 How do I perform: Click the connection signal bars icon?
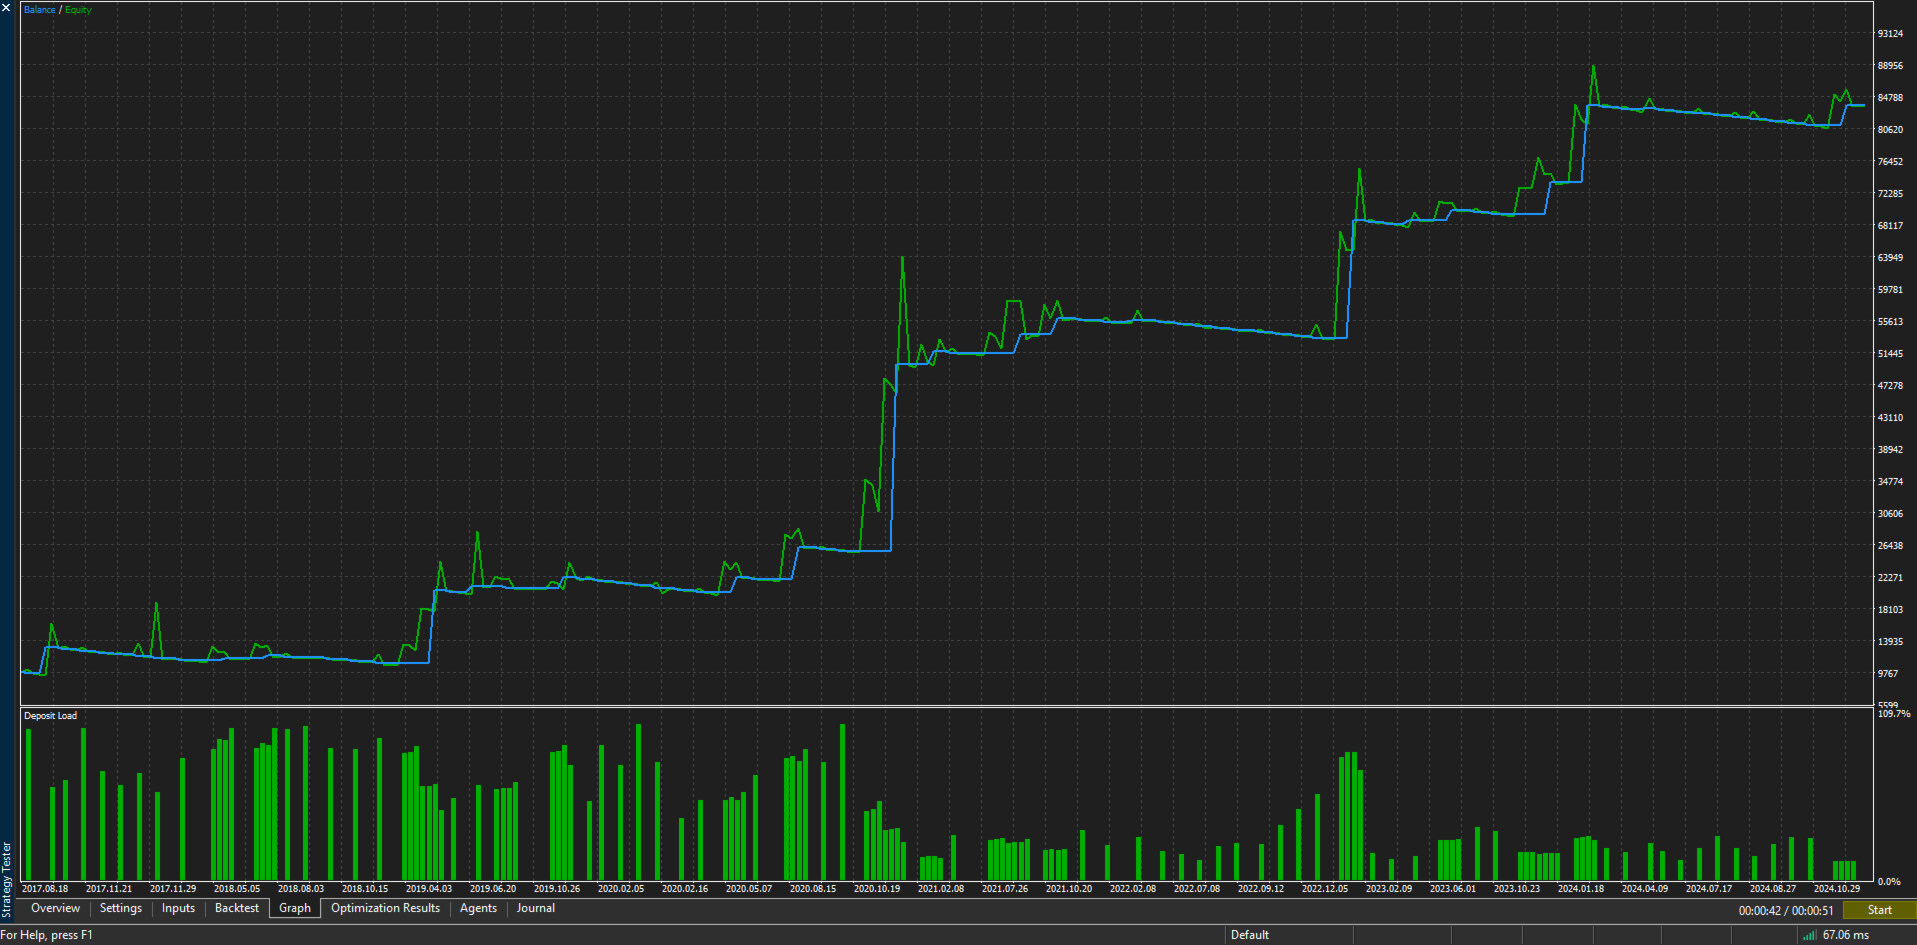point(1809,936)
